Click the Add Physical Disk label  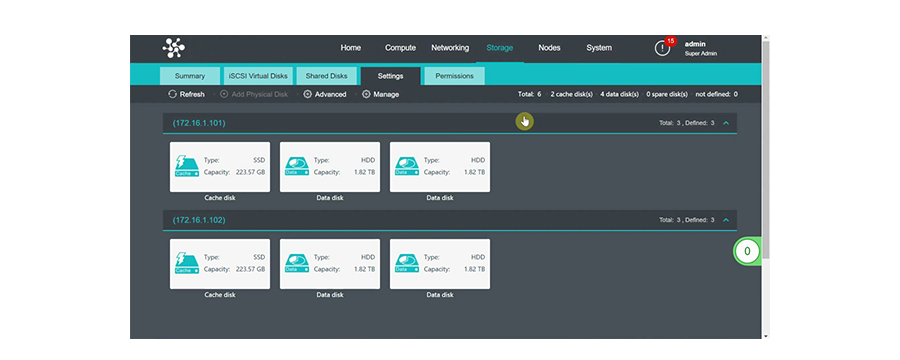point(259,95)
